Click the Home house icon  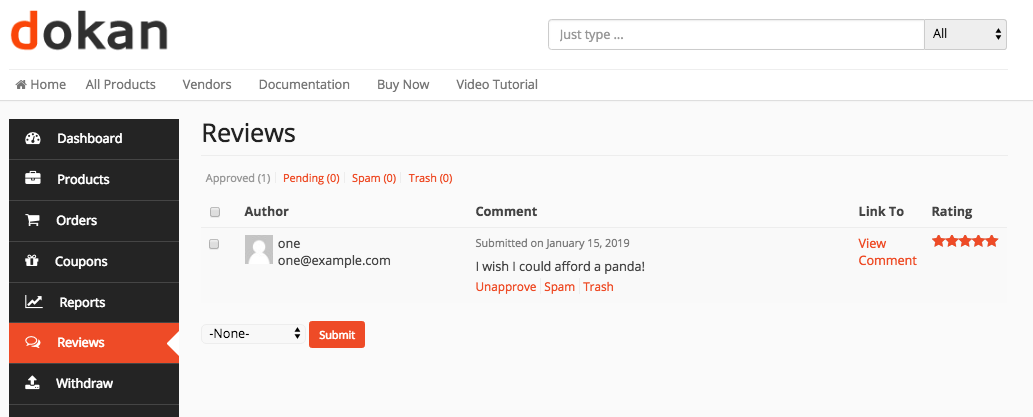21,85
